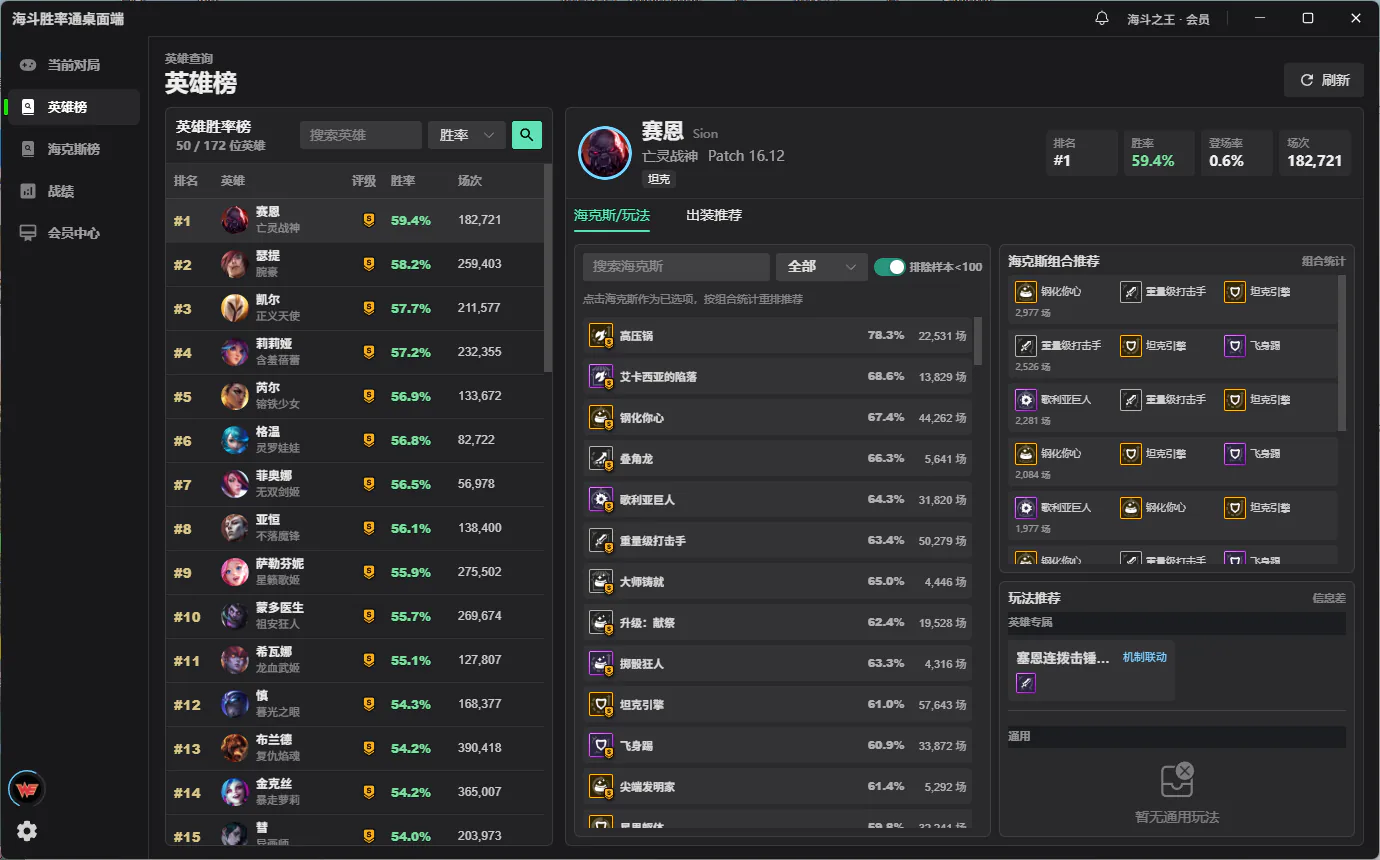
Task: Click the hero ranking list scrollbar
Action: [x=547, y=268]
